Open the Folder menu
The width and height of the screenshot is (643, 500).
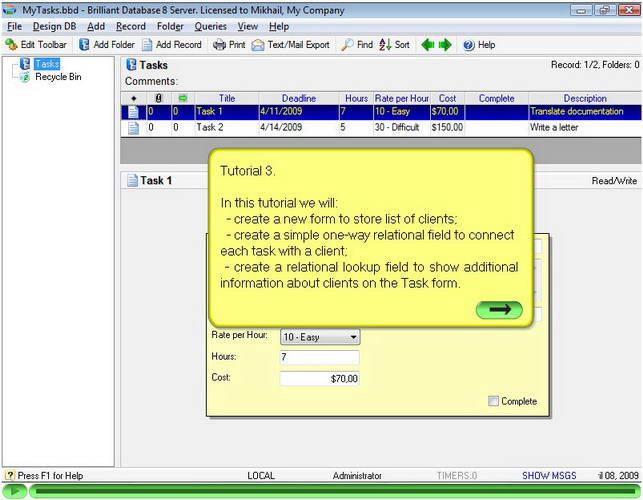pyautogui.click(x=170, y=27)
